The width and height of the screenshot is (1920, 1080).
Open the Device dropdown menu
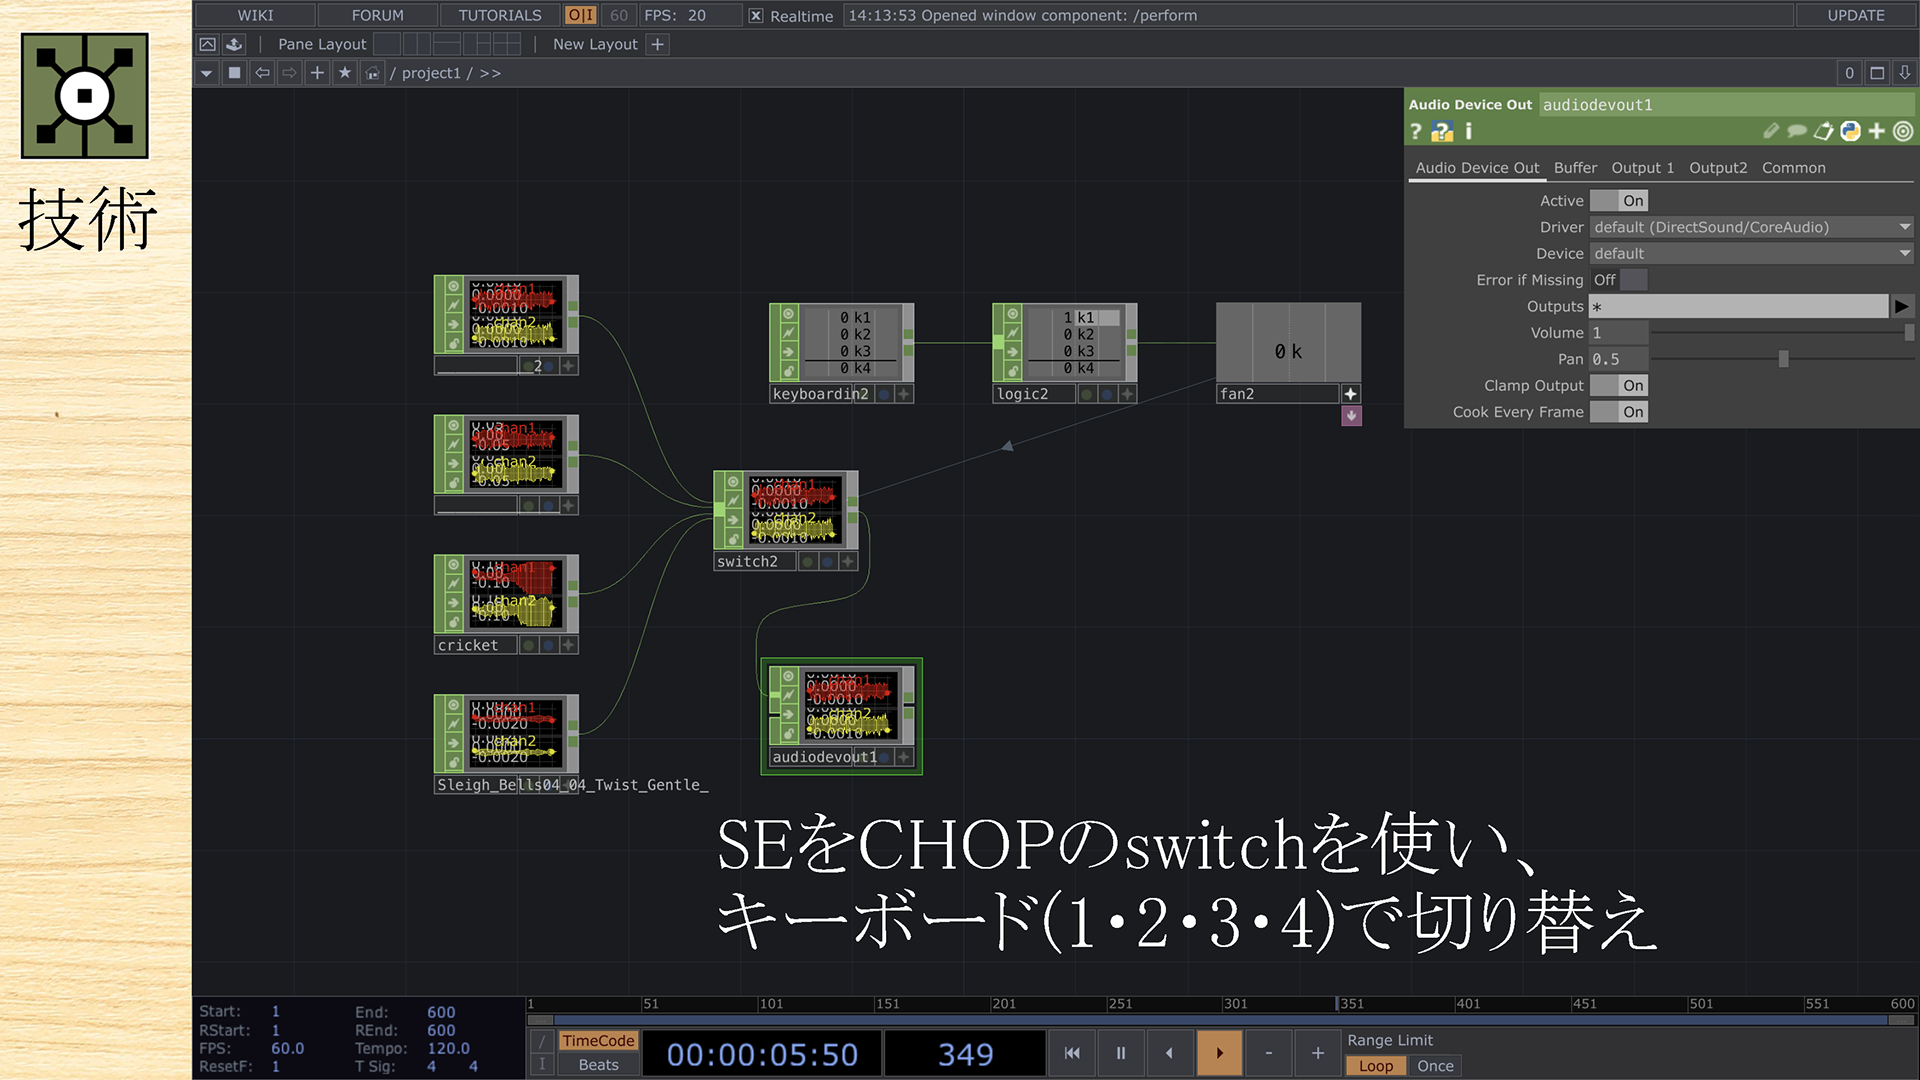(1751, 254)
